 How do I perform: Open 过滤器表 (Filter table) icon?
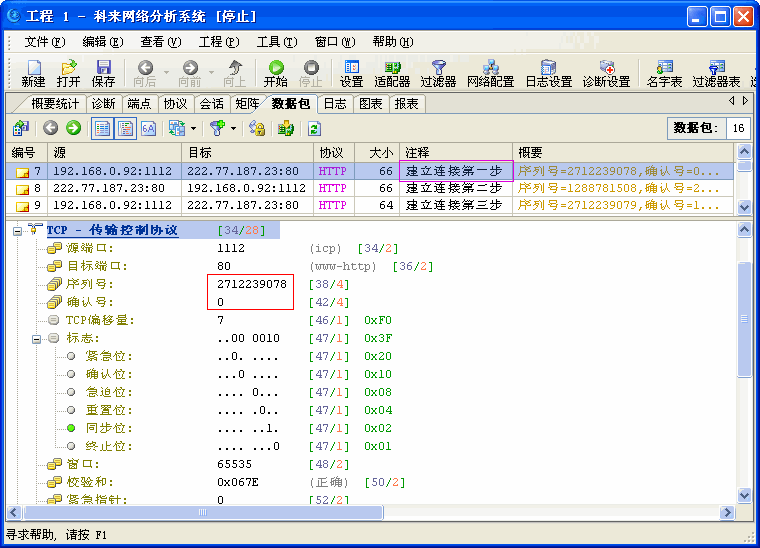(716, 74)
